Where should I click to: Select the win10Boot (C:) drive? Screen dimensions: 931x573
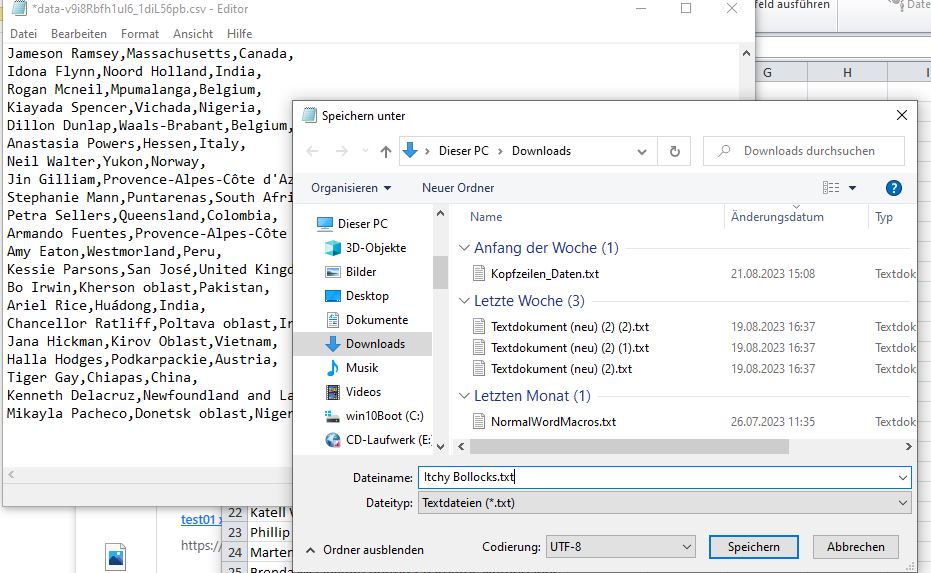[384, 416]
